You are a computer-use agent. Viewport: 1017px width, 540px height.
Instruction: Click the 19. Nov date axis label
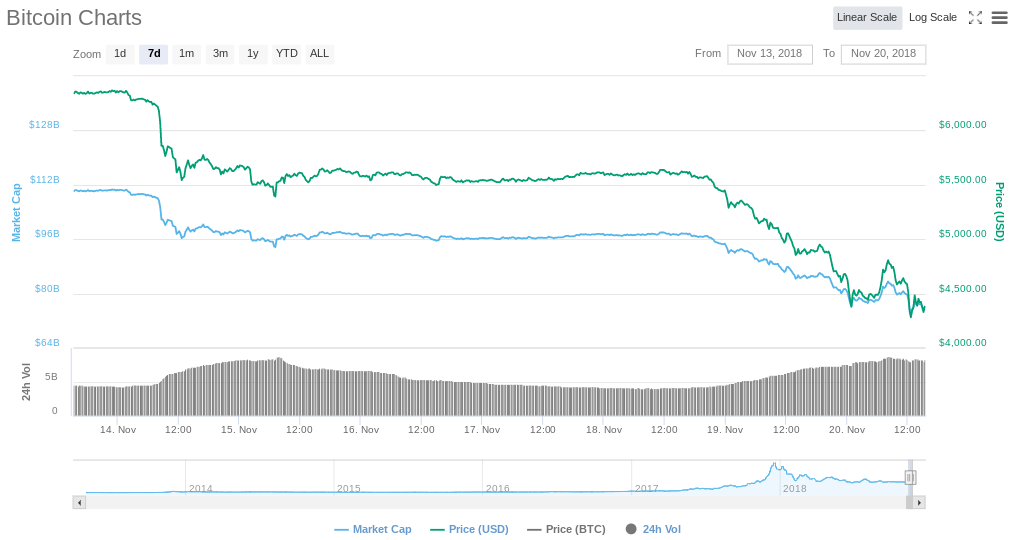pyautogui.click(x=725, y=430)
